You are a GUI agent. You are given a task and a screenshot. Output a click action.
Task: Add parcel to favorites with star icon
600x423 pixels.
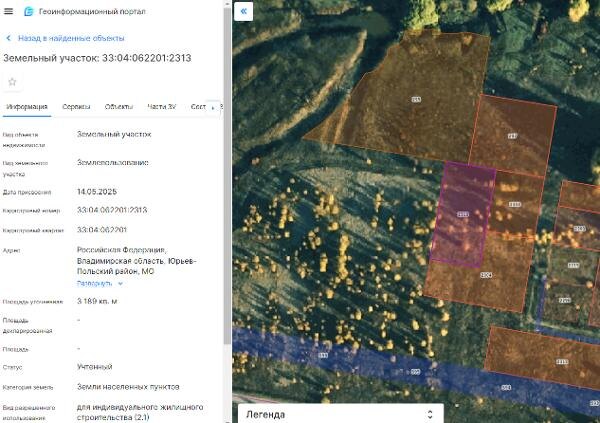point(12,82)
